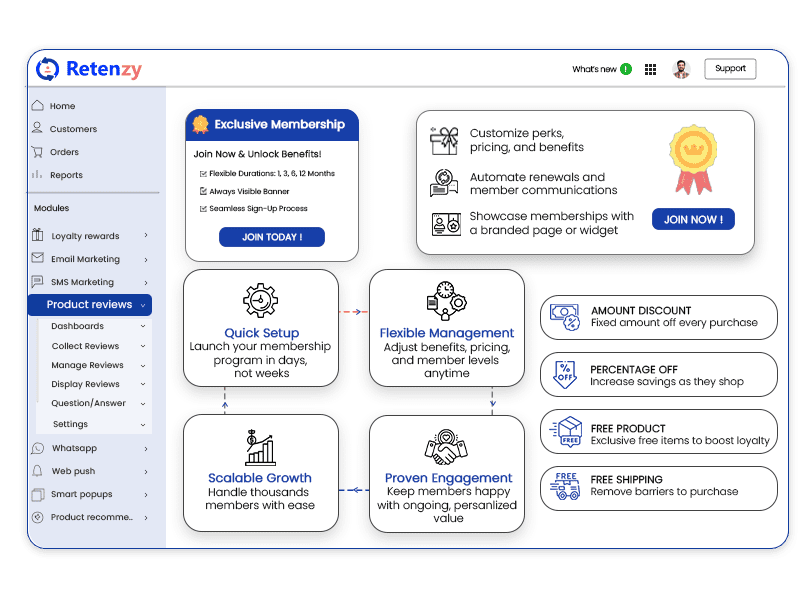Click the green What's new notification badge
Image resolution: width=800 pixels, height=600 pixels.
626,69
